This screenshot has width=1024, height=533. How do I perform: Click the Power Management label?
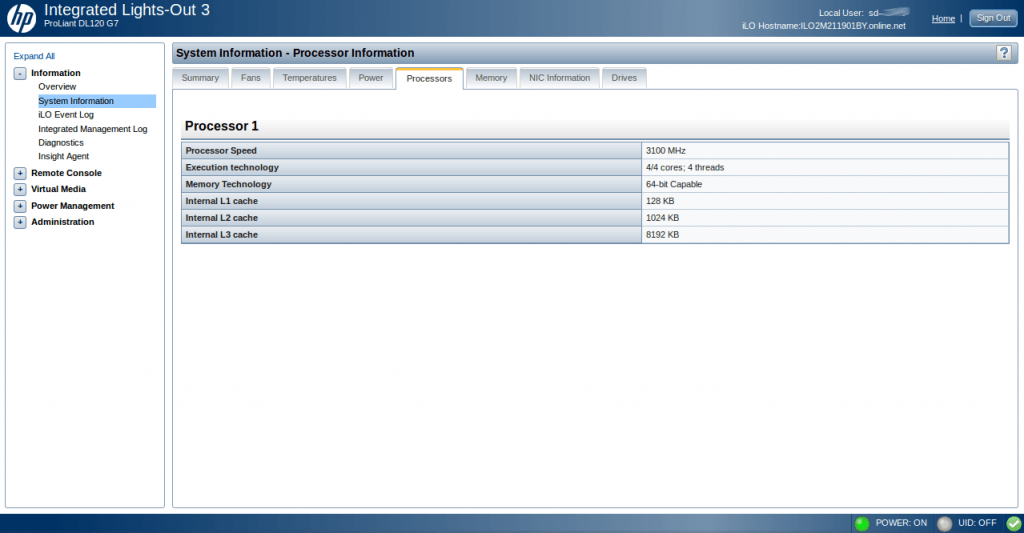coord(72,206)
